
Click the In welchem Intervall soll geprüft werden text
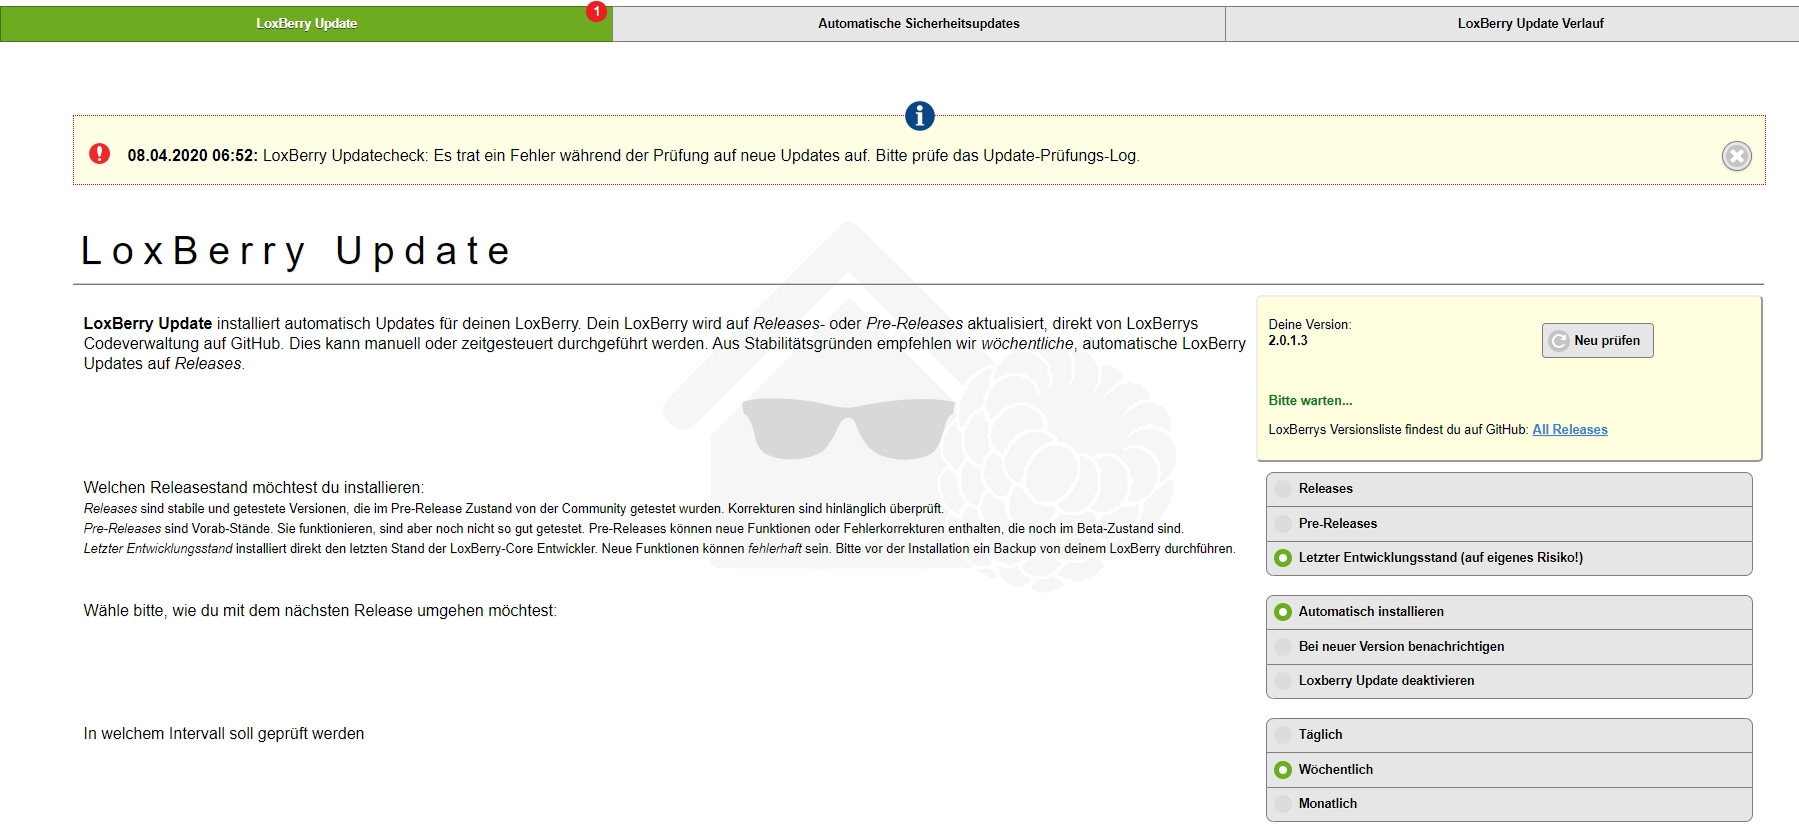224,734
